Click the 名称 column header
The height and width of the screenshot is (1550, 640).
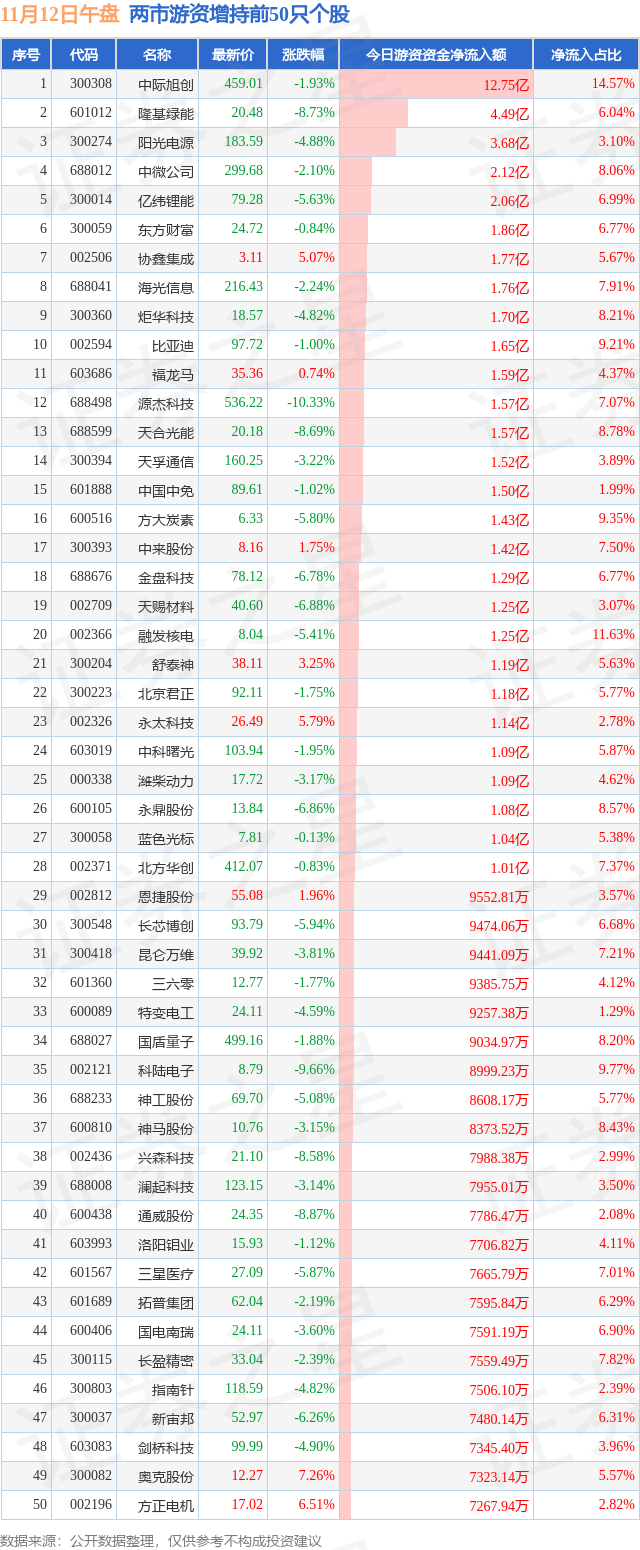pyautogui.click(x=157, y=55)
